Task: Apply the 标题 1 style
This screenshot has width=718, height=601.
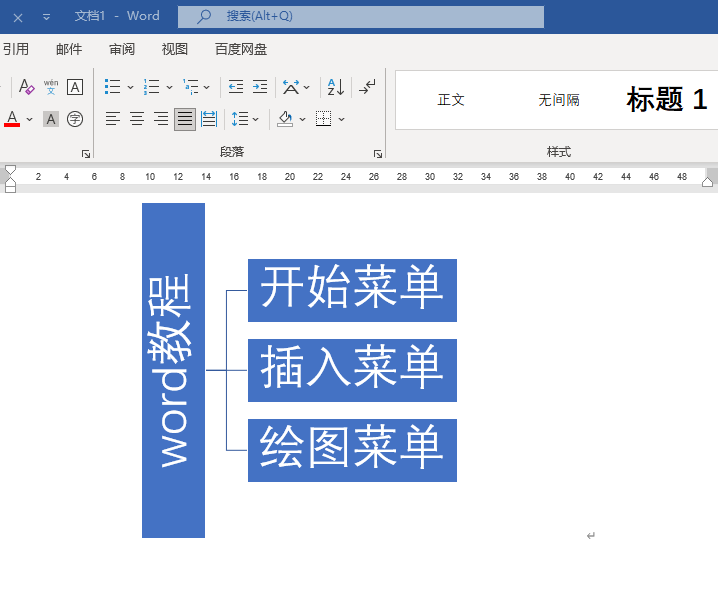Action: pyautogui.click(x=667, y=100)
